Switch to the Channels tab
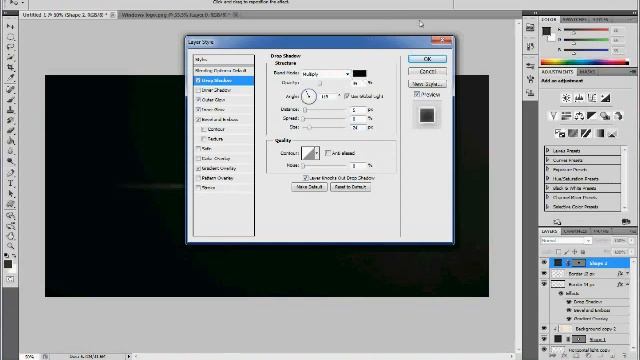640x360 pixels. 575,231
